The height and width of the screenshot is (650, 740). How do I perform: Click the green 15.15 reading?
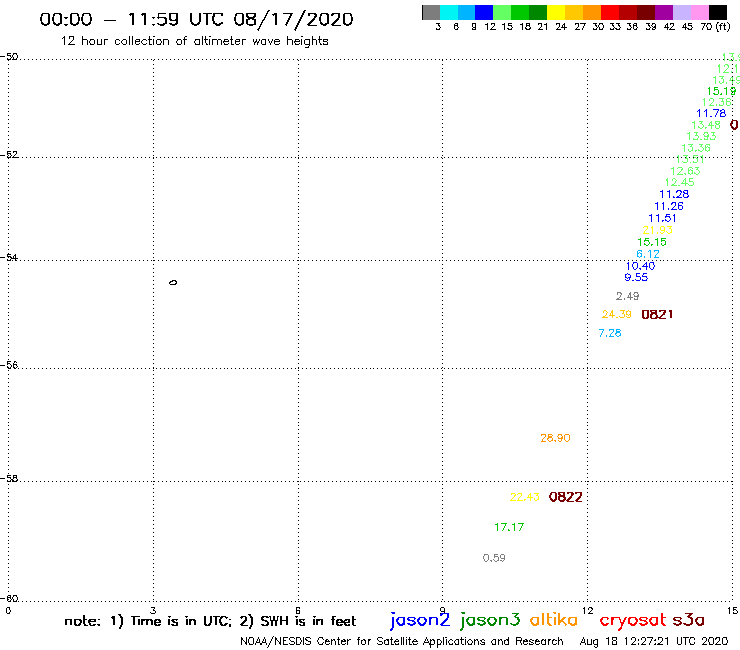652,242
